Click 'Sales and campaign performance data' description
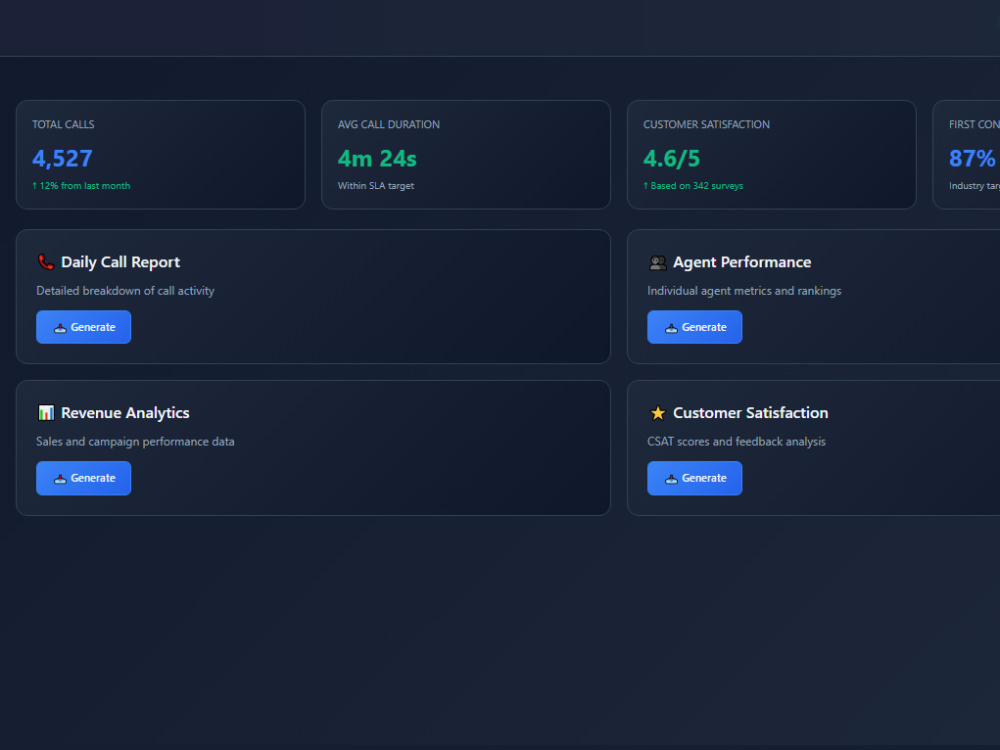Viewport: 1000px width, 750px height. [x=135, y=441]
